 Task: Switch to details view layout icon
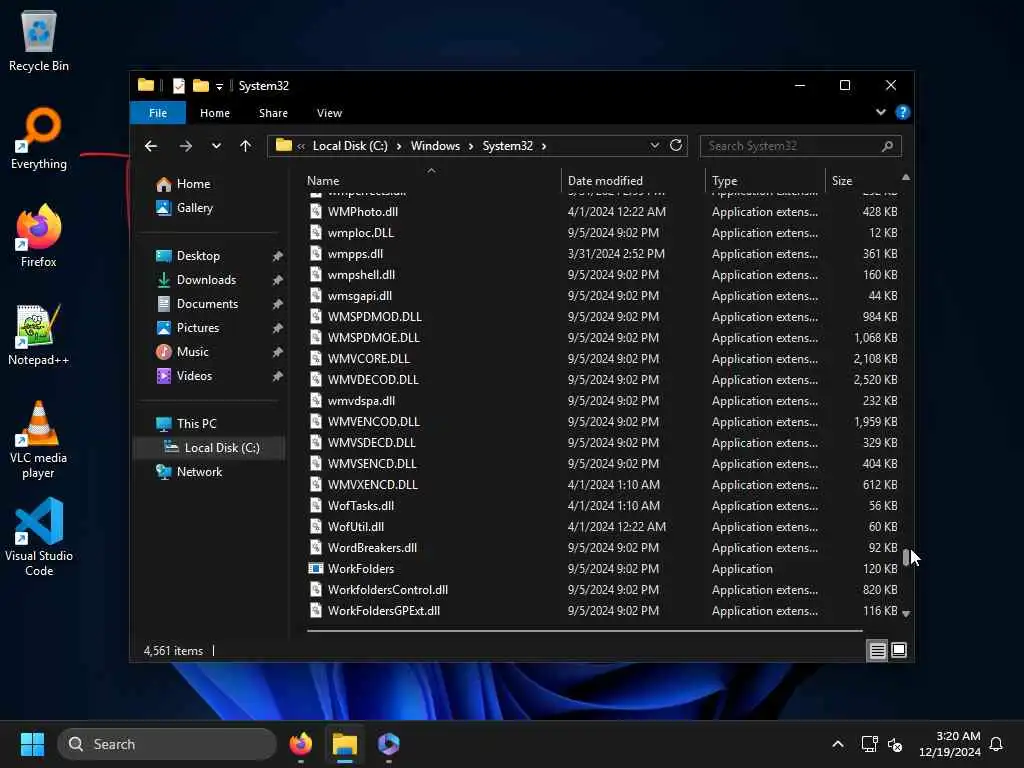click(877, 650)
